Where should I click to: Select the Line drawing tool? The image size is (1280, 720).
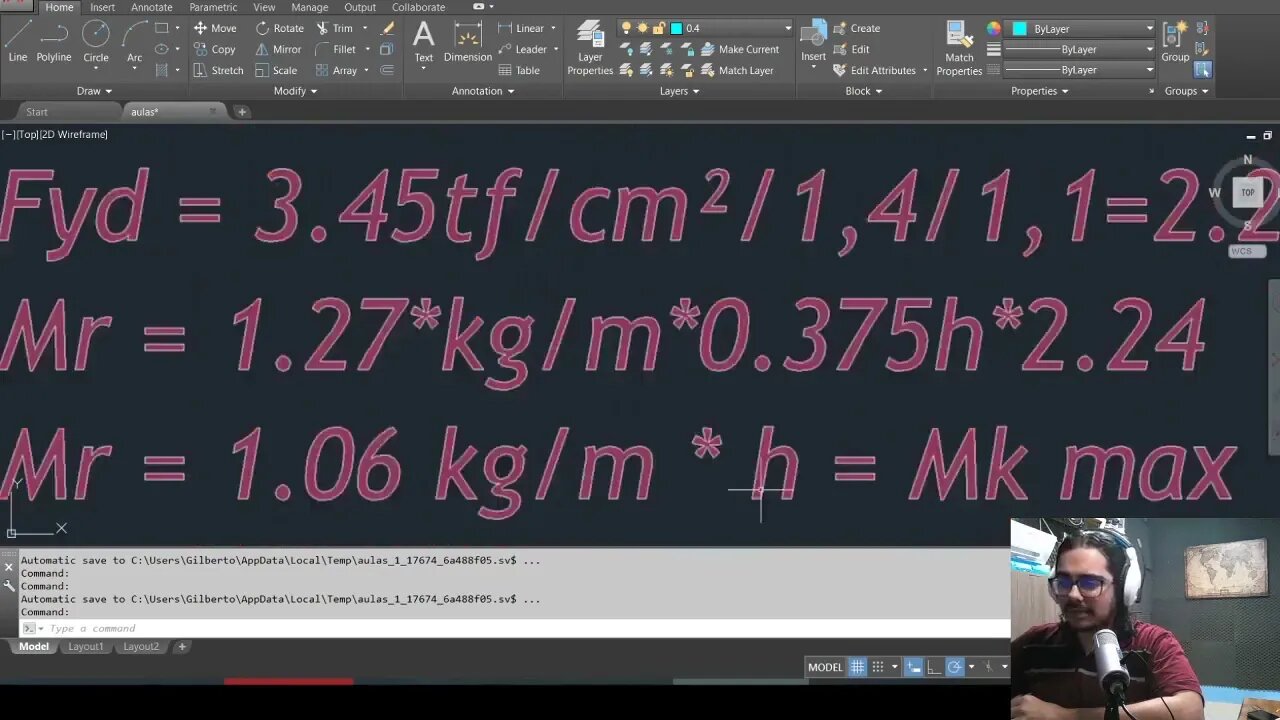pyautogui.click(x=18, y=43)
